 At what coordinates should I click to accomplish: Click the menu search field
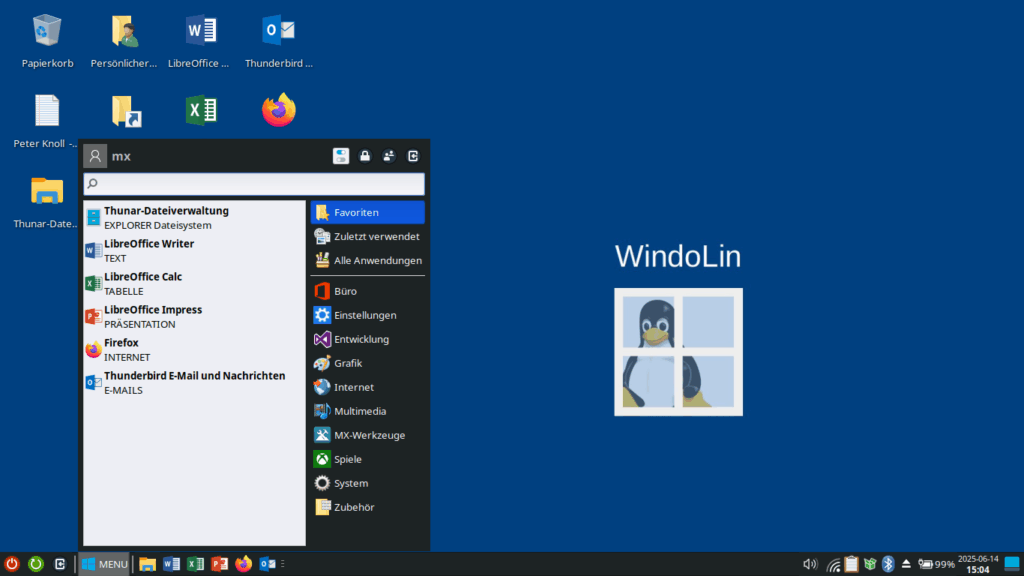point(254,184)
